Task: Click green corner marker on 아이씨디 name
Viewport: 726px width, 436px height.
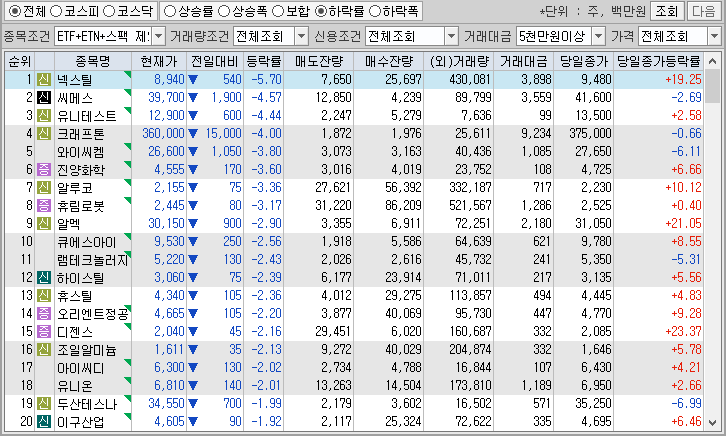Action: (x=128, y=362)
